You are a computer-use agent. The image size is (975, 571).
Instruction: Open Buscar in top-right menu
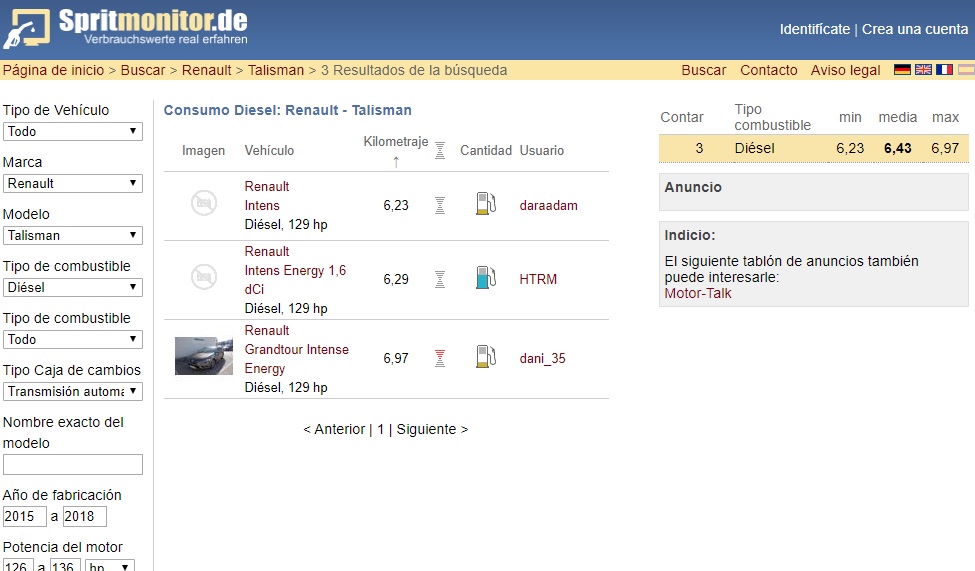pos(703,70)
